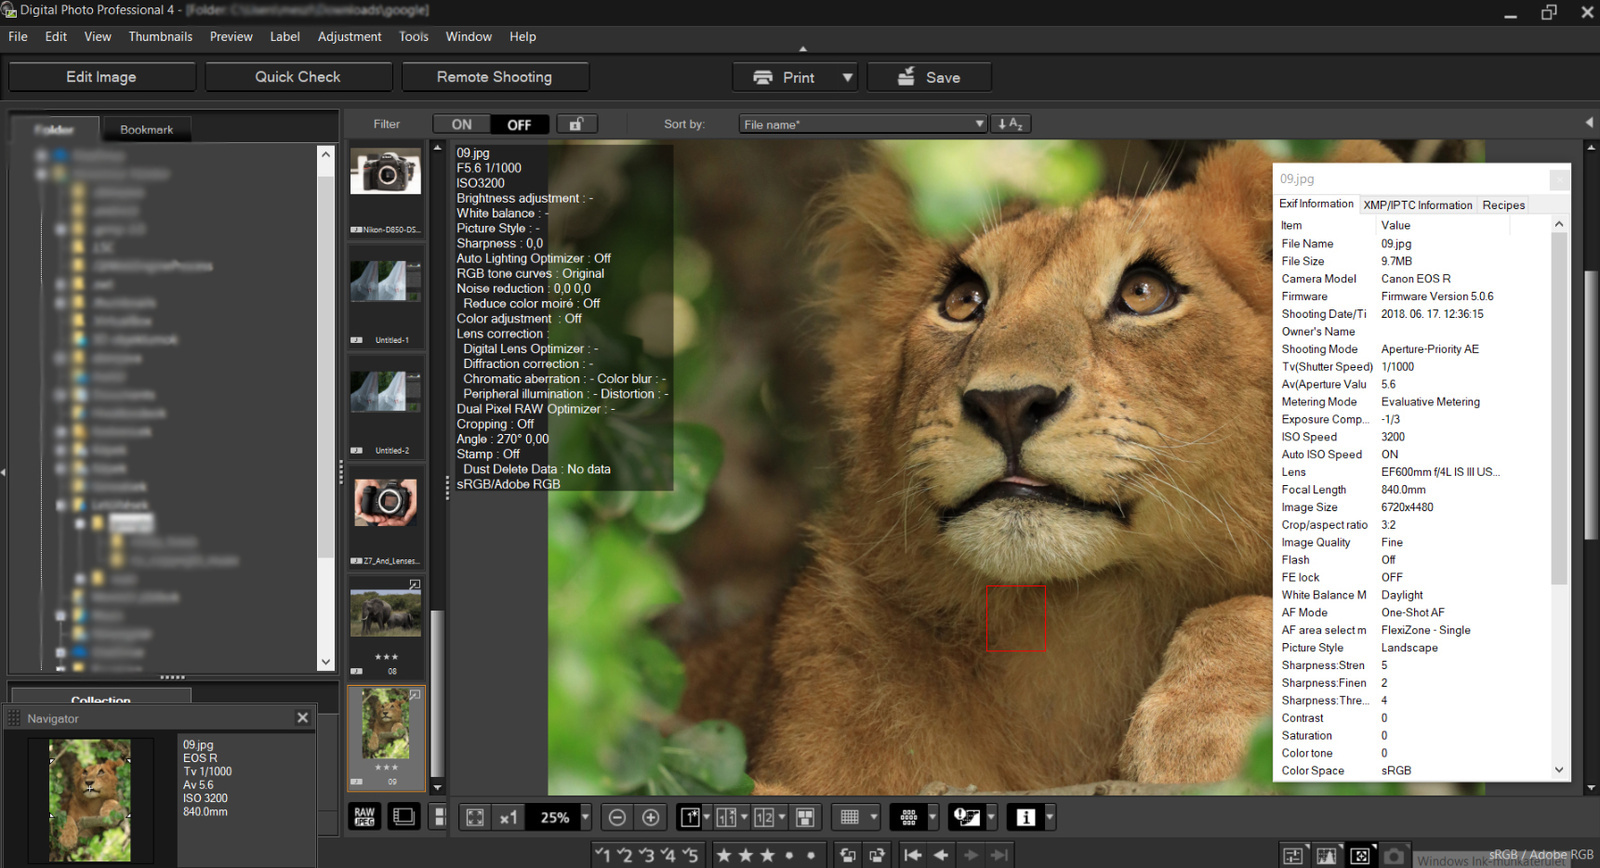Select before/after comparison layout icon
1600x868 pixels.
click(727, 817)
